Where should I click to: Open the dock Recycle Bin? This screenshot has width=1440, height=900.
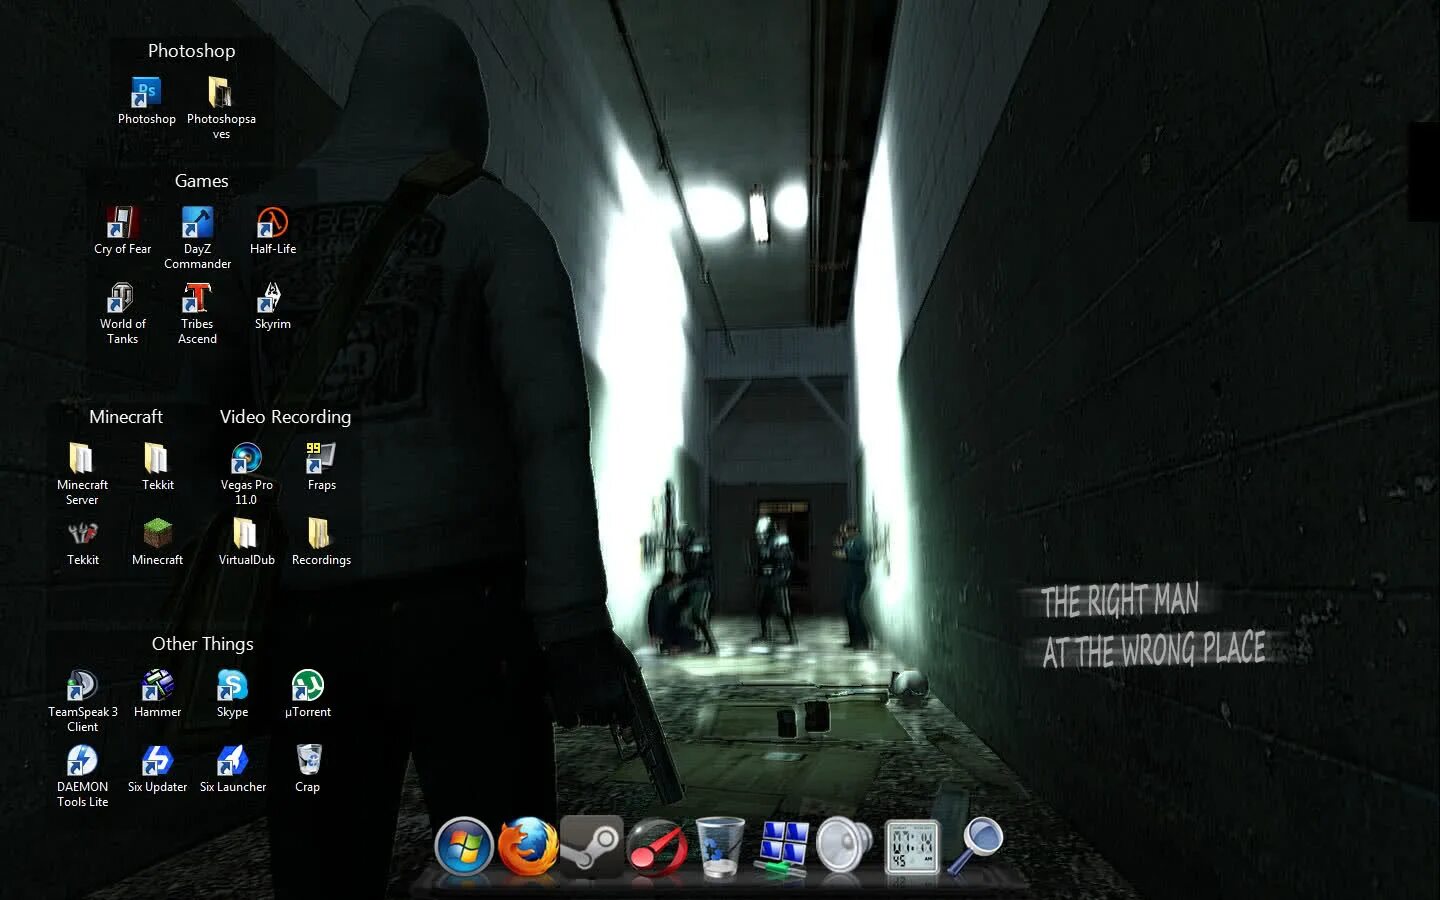click(720, 847)
